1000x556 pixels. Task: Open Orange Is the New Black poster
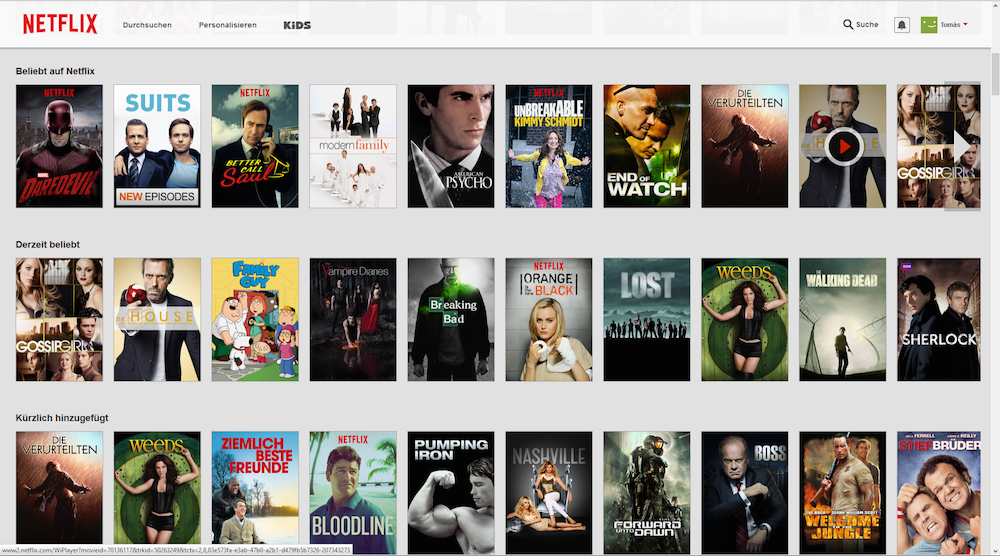[x=549, y=319]
